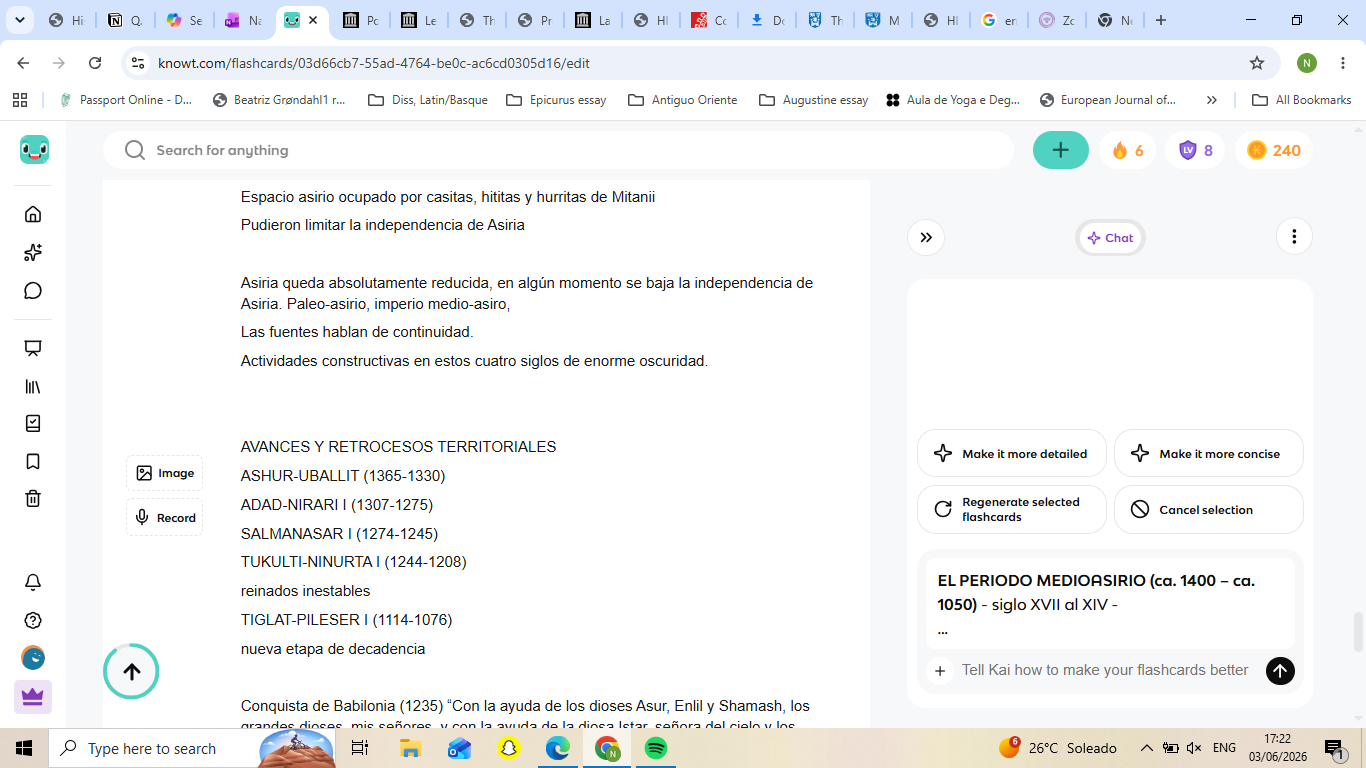The height and width of the screenshot is (768, 1366).
Task: Open the browser profile avatar N
Action: pyautogui.click(x=1306, y=63)
